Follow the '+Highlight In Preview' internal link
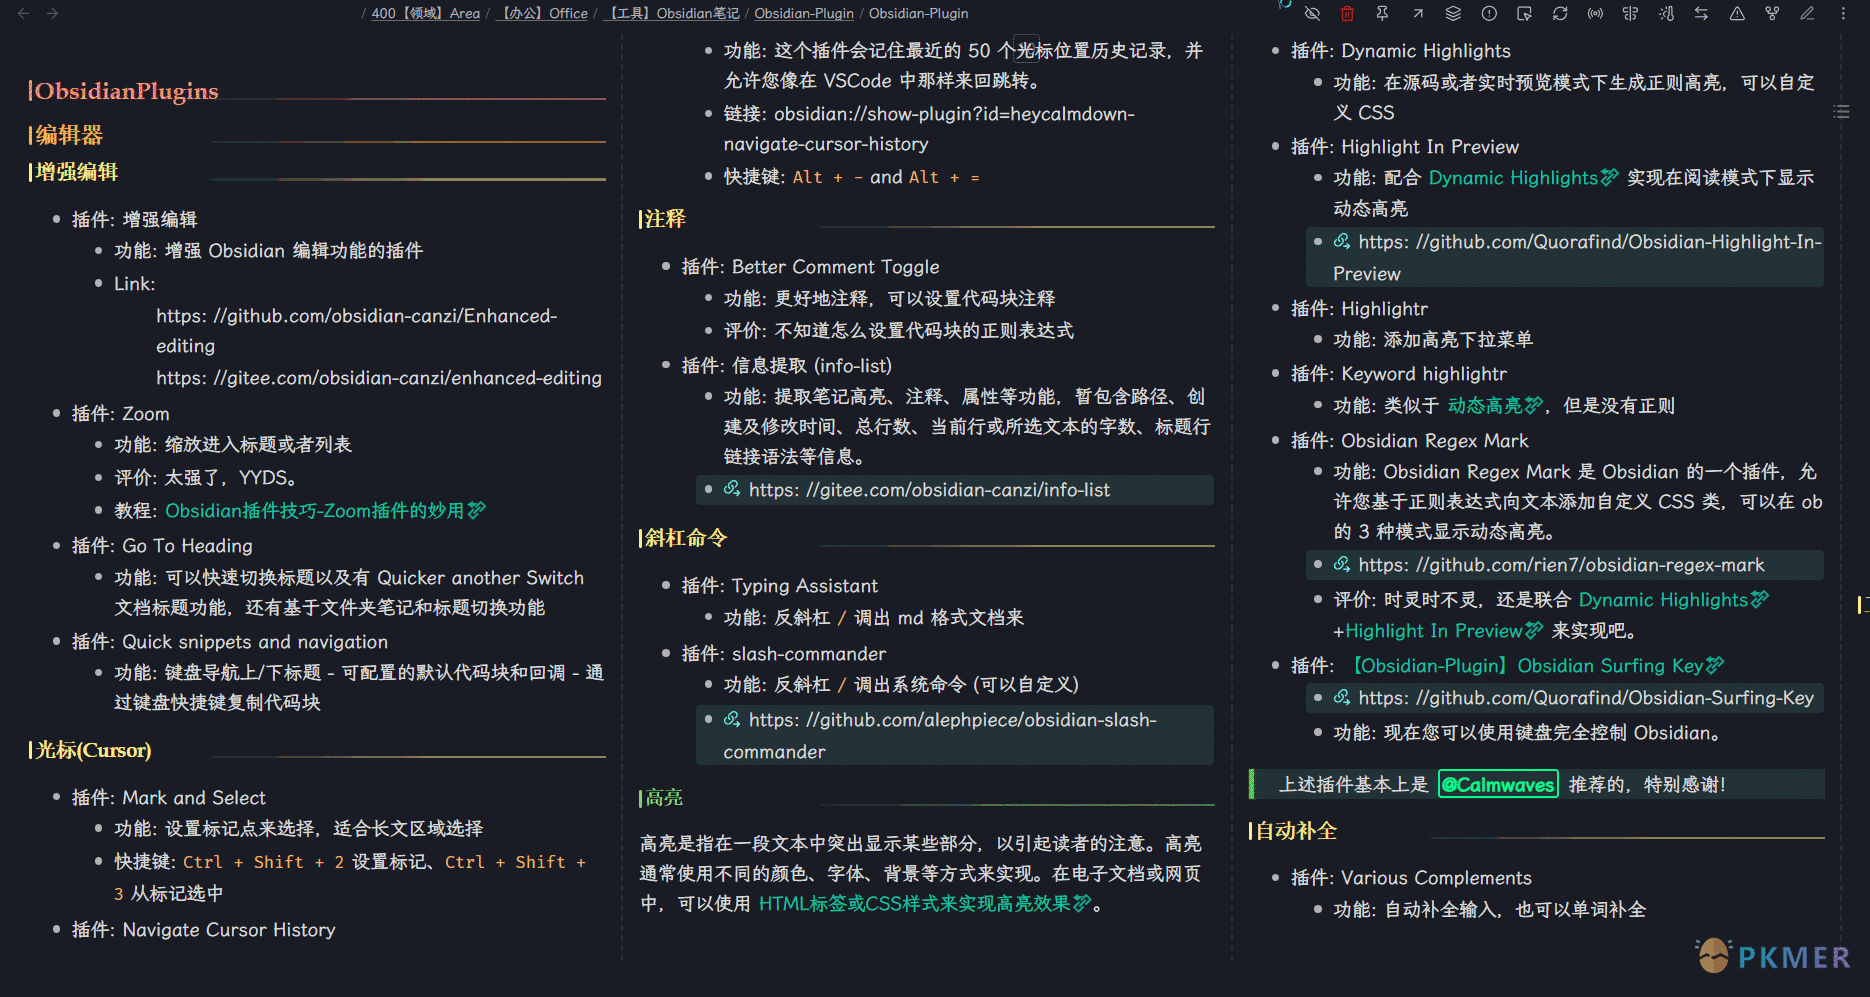 point(1438,631)
